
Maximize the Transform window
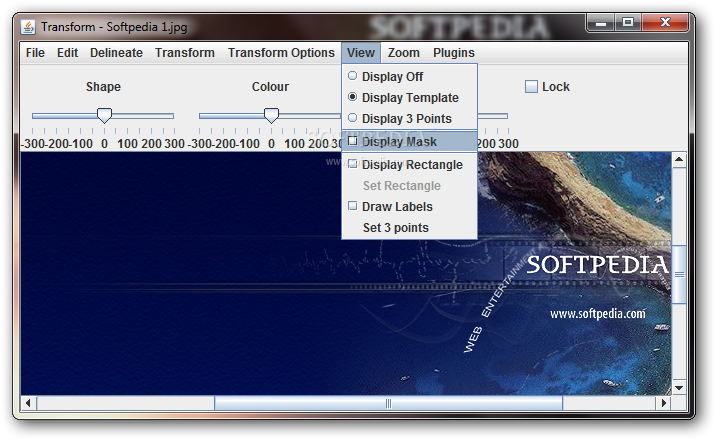628,23
